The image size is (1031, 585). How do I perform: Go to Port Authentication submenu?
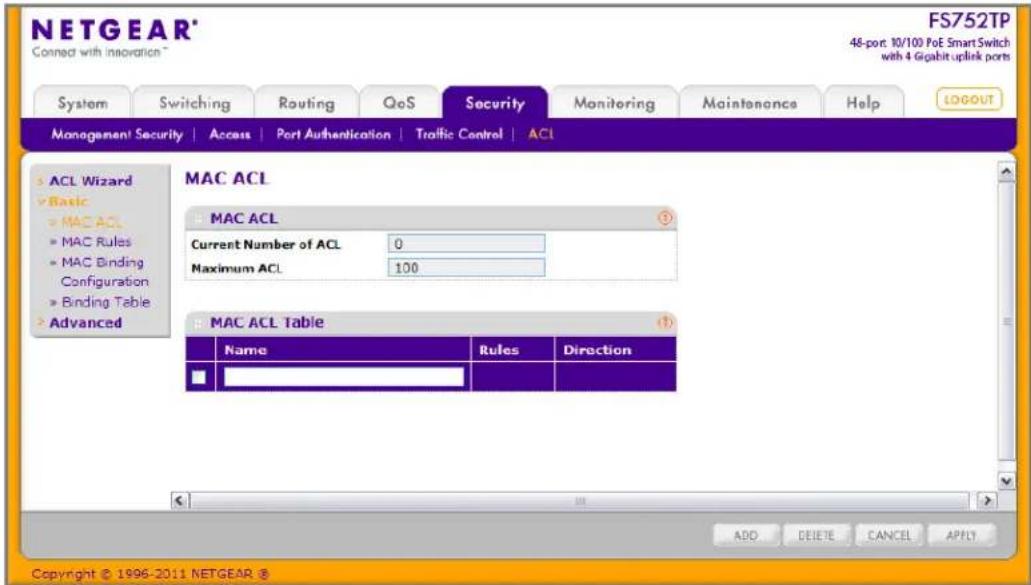coord(333,134)
